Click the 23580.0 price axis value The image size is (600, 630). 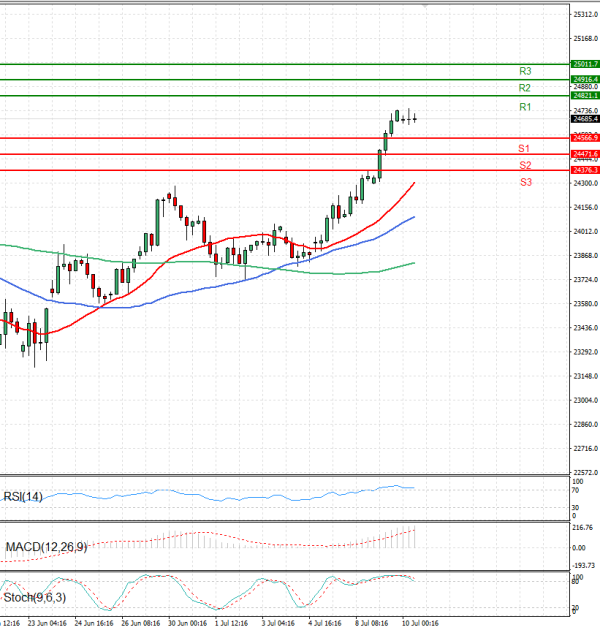tap(586, 304)
